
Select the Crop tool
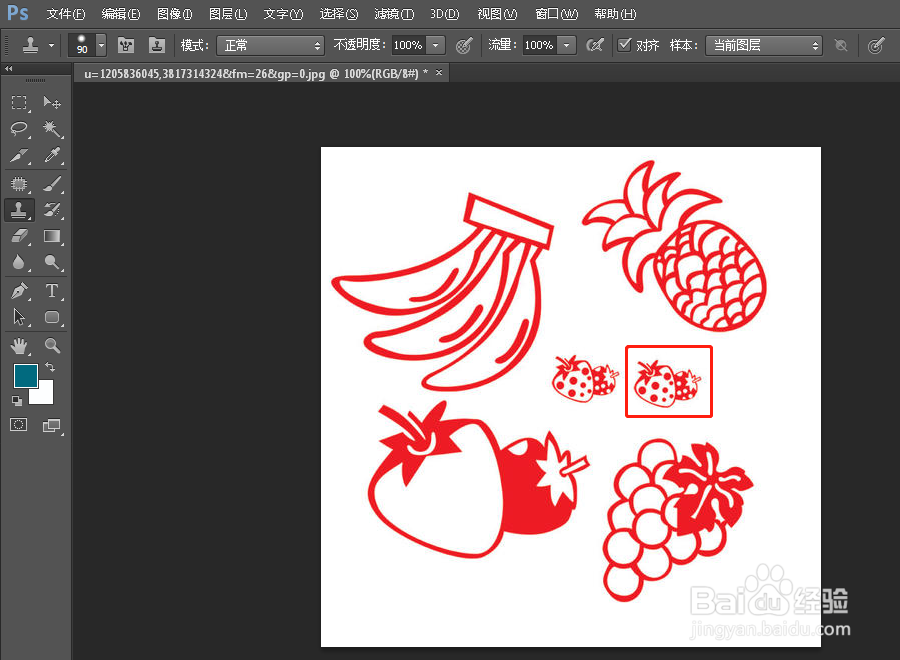click(x=19, y=155)
